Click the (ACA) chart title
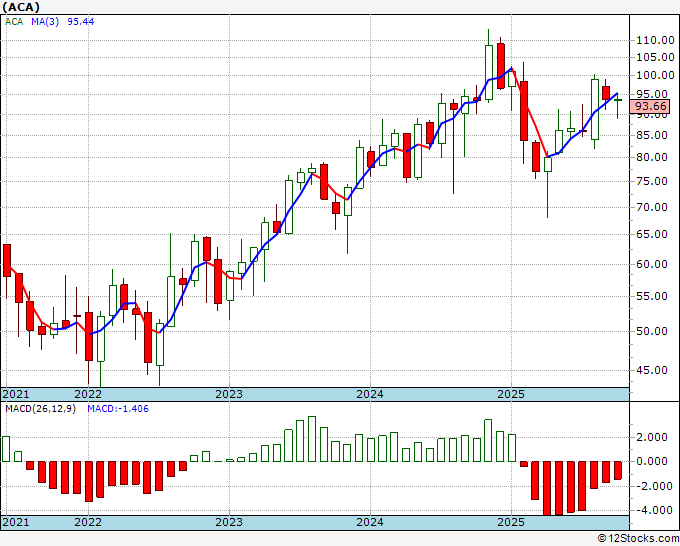This screenshot has width=680, height=546. pos(21,7)
